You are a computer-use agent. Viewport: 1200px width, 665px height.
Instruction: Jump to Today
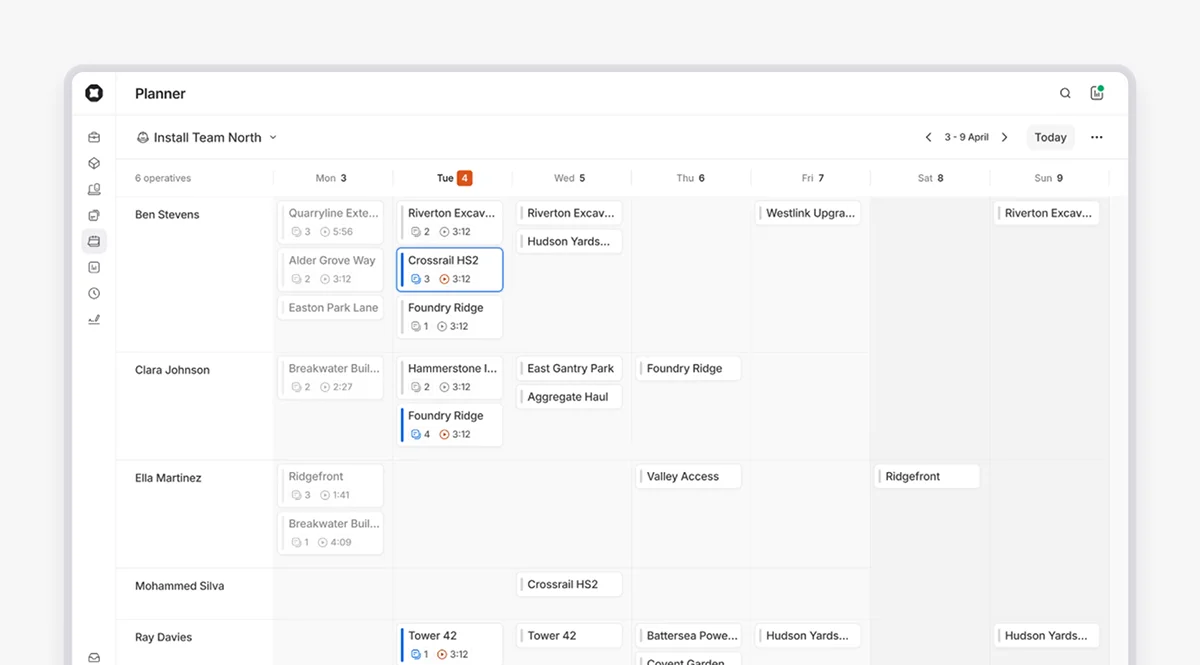1050,137
